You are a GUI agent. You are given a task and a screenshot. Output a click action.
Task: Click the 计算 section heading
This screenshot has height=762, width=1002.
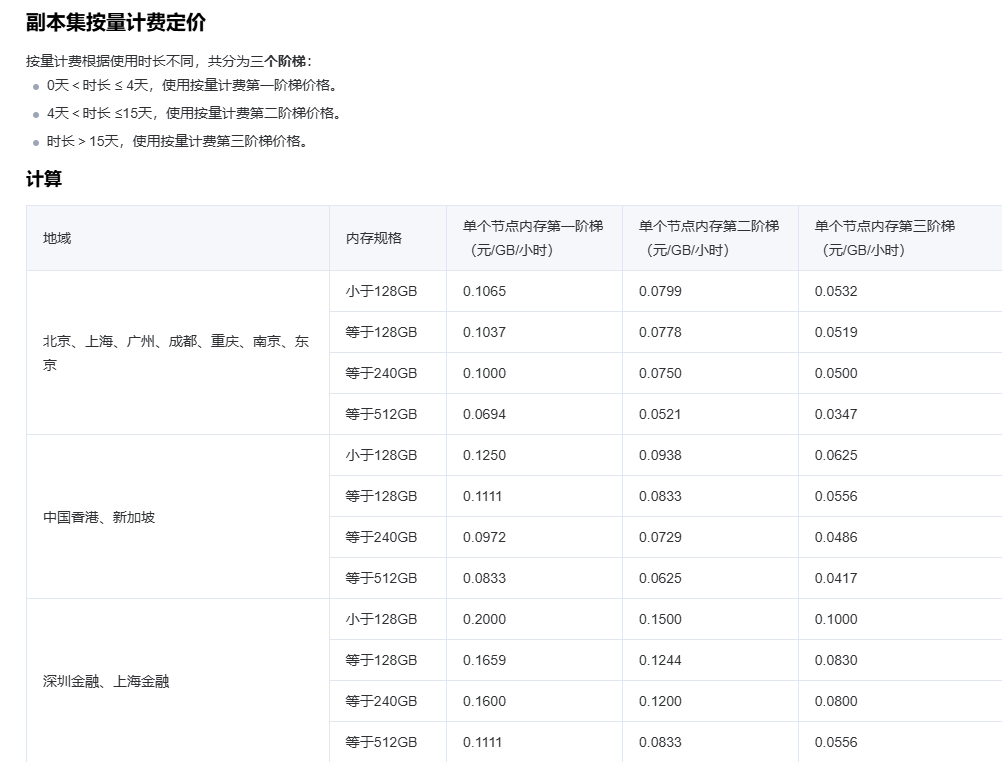tap(44, 179)
